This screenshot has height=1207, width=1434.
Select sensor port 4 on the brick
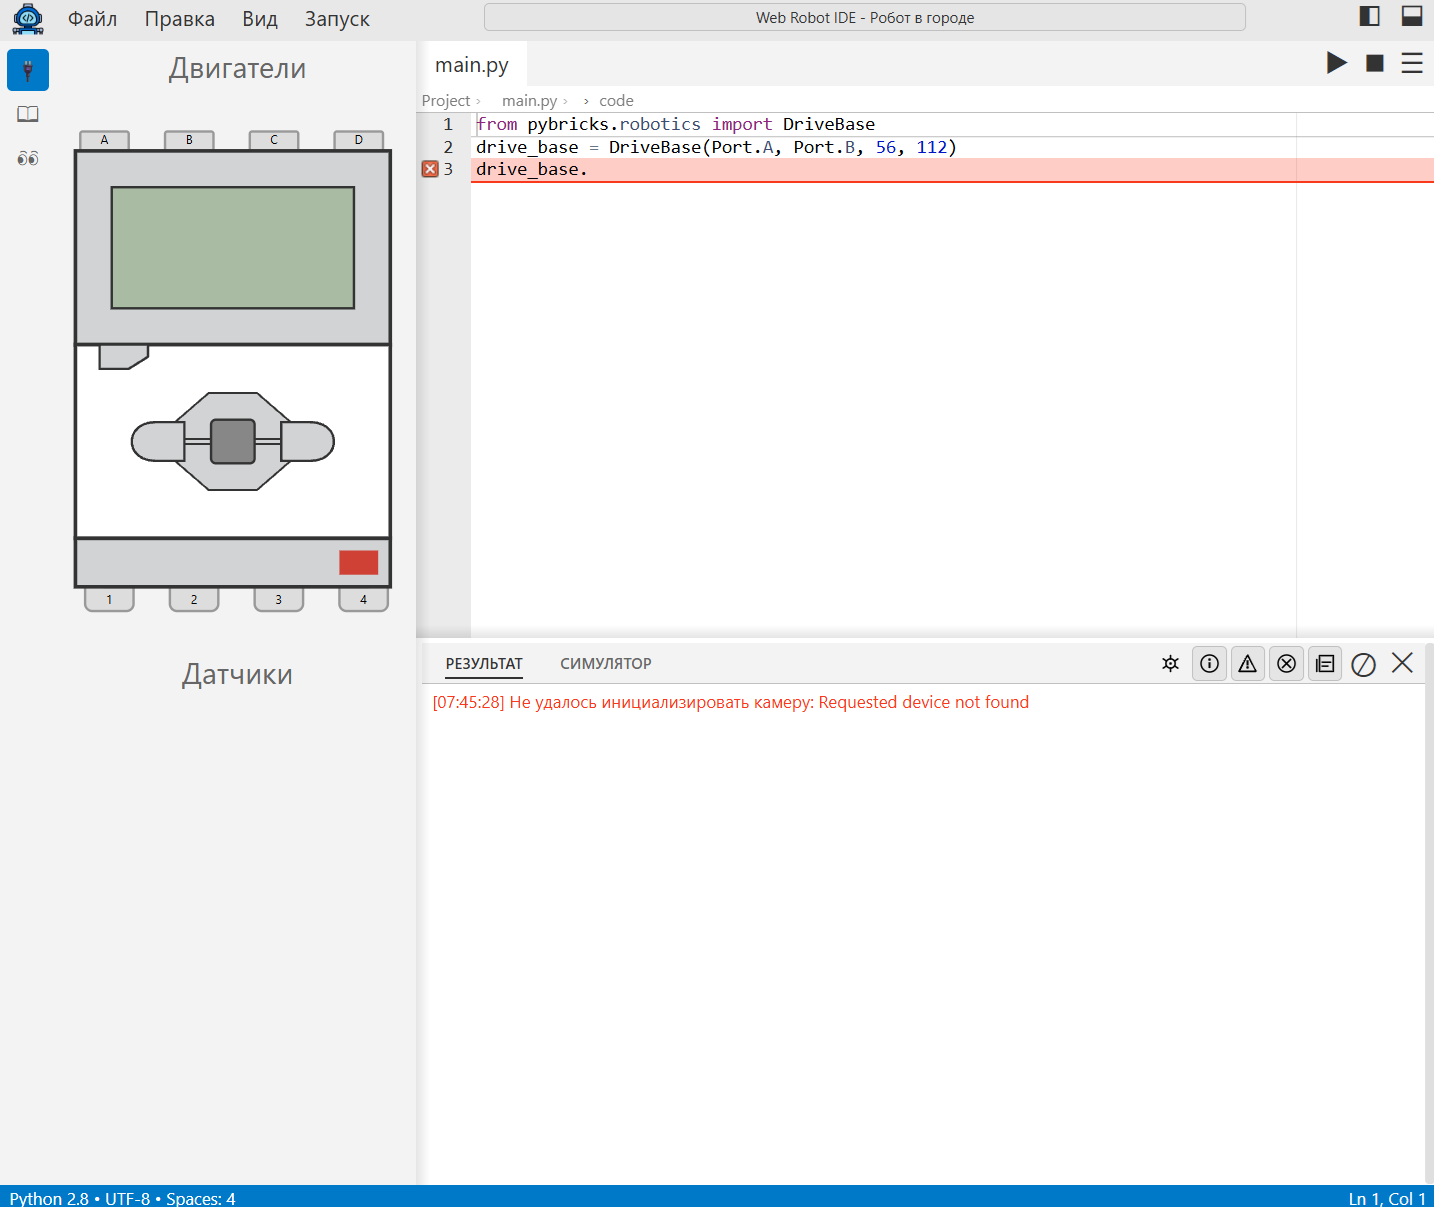click(x=363, y=599)
